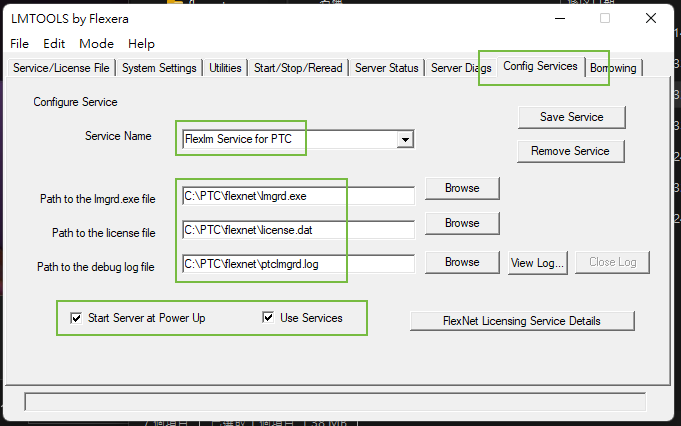Open the Mode menu
Image resolution: width=681 pixels, height=426 pixels.
pos(97,44)
